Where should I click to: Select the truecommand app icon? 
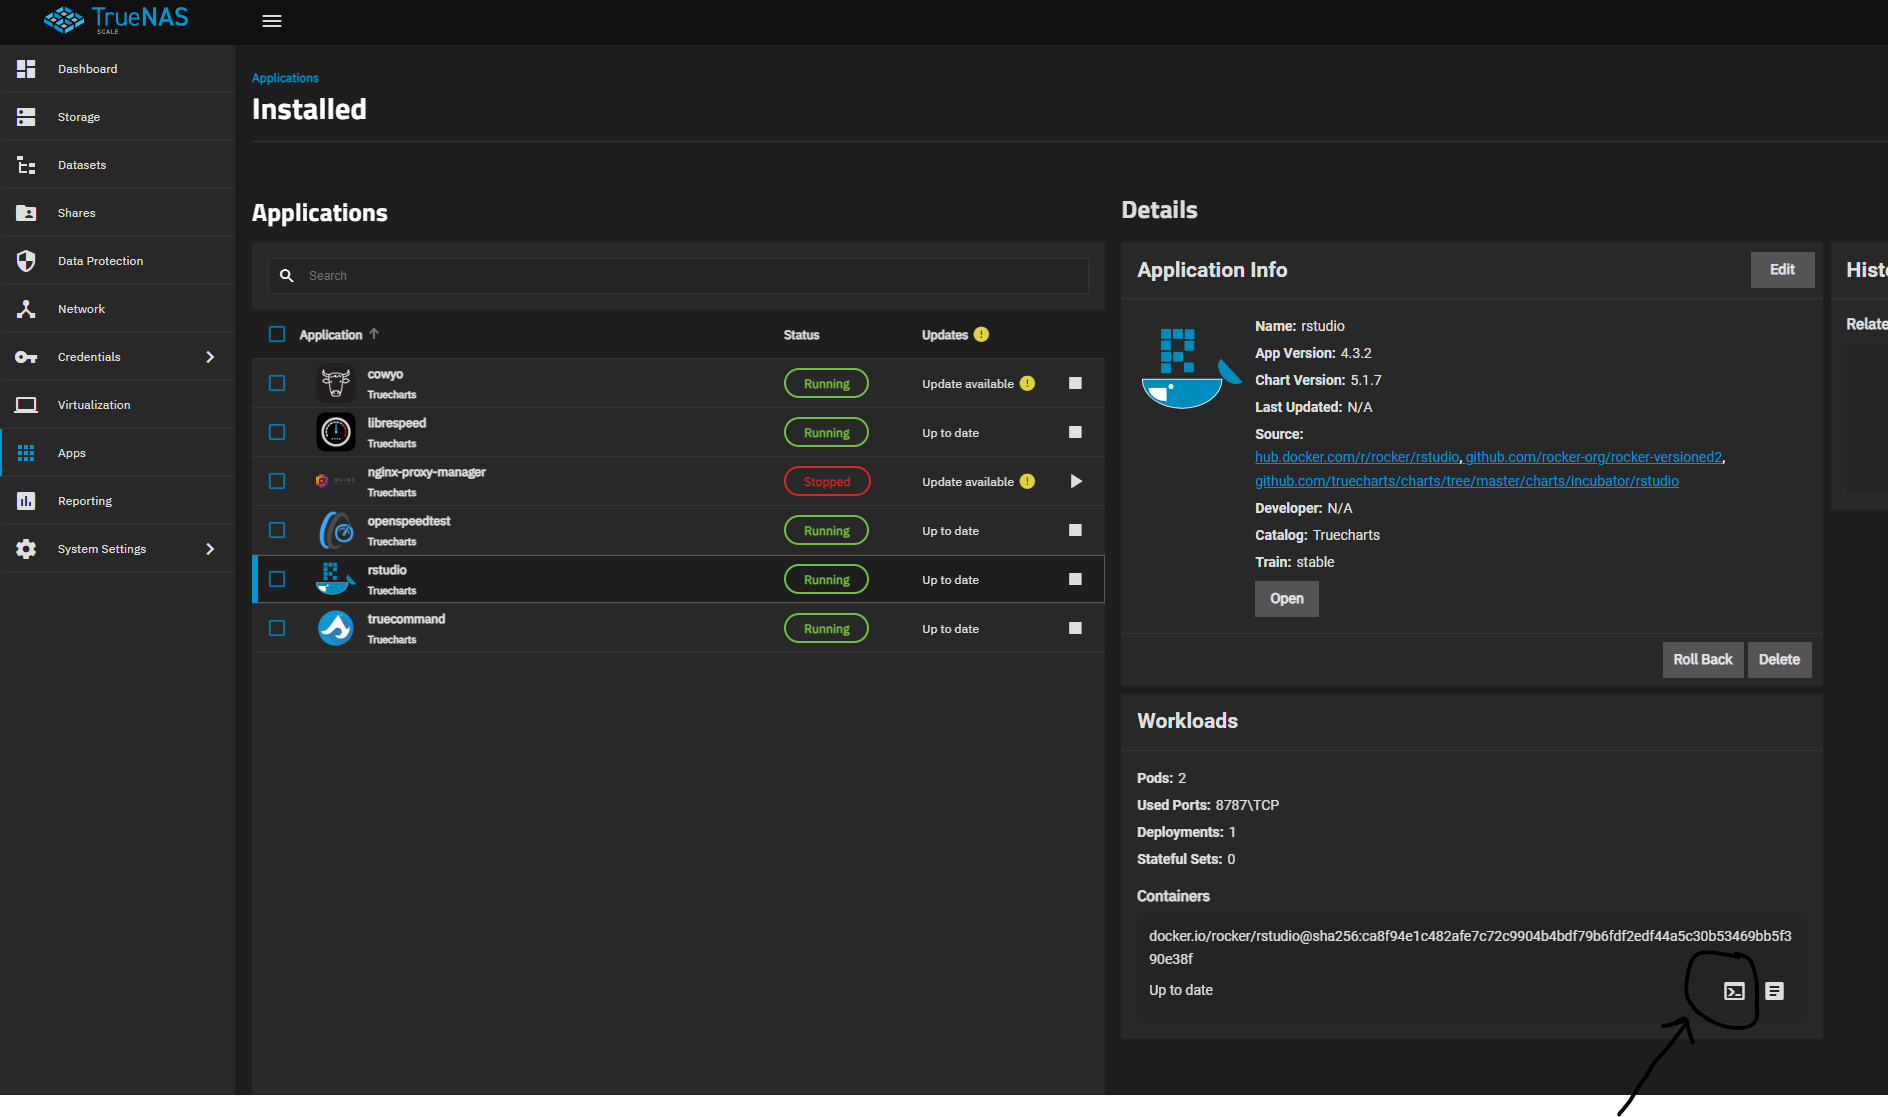(x=336, y=628)
